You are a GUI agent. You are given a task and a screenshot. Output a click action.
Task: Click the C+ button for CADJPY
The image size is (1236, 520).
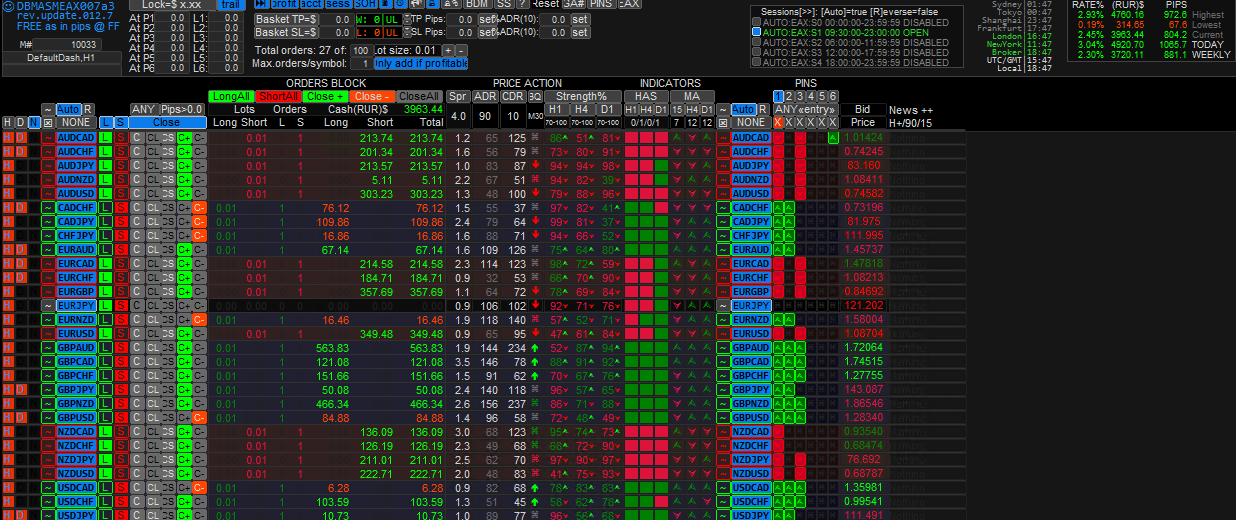point(184,221)
